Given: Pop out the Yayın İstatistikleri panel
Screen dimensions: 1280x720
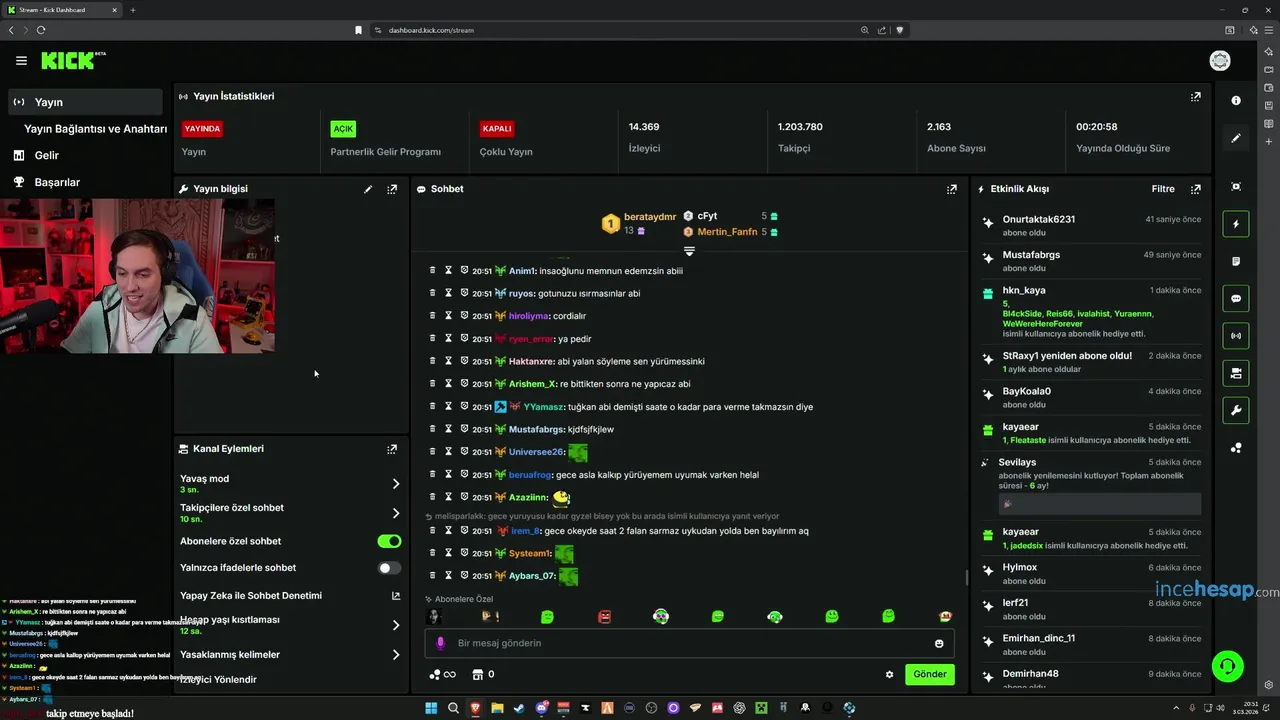Looking at the screenshot, I should coord(1195,97).
